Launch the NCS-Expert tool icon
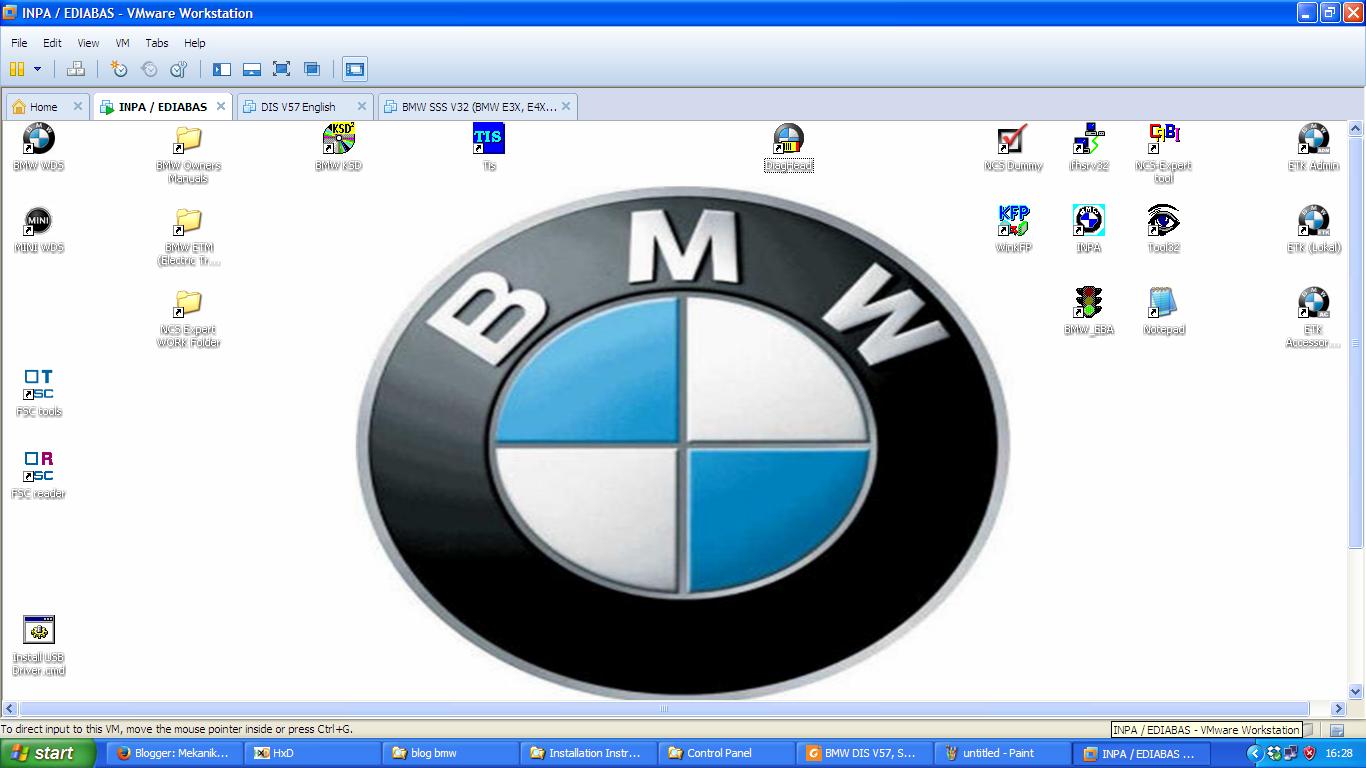 [x=1163, y=153]
